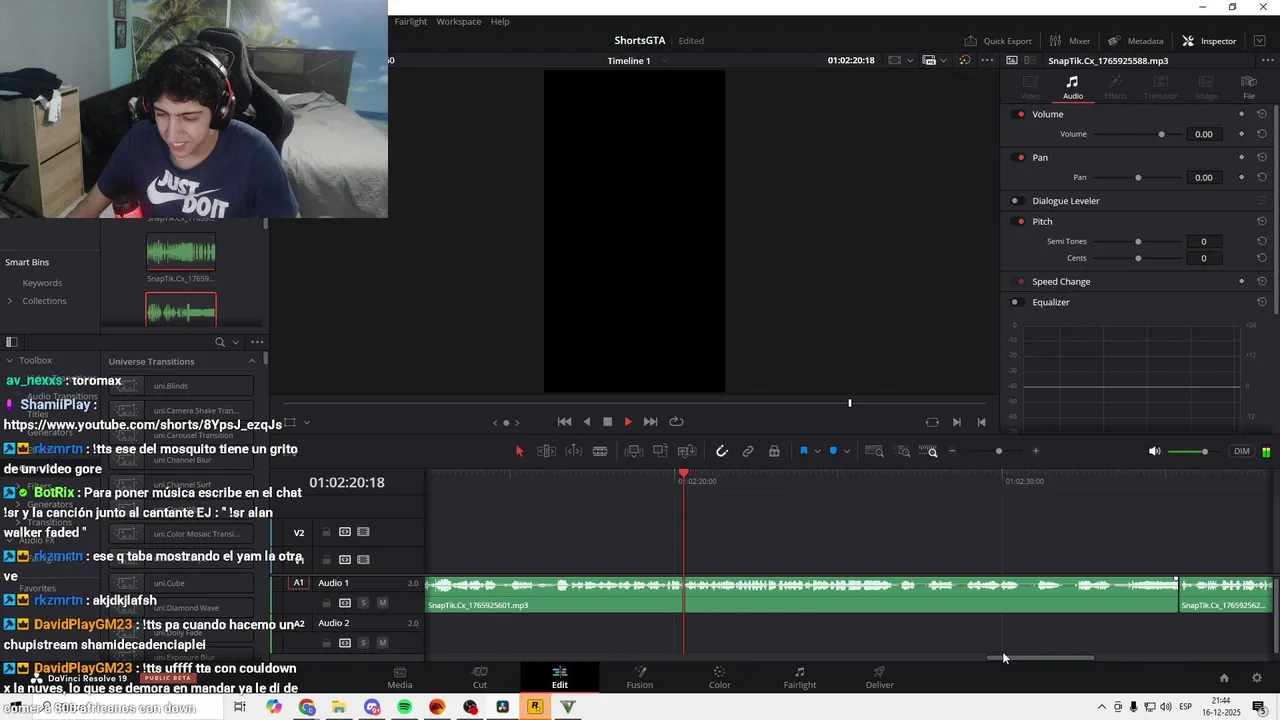Viewport: 1280px width, 720px height.
Task: Open effects search filter dropdown arrow
Action: point(236,342)
